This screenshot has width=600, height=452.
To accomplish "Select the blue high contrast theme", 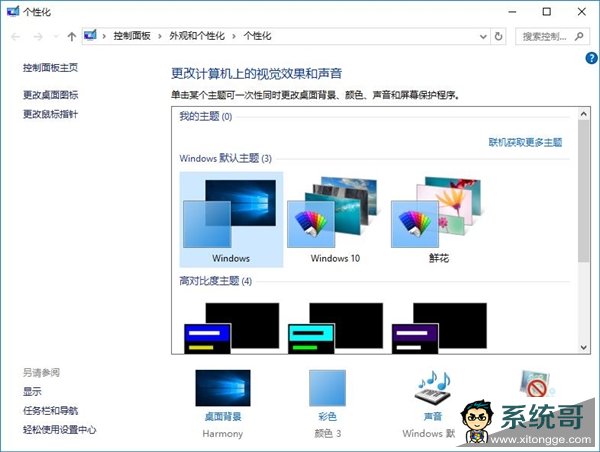I will pyautogui.click(x=231, y=328).
